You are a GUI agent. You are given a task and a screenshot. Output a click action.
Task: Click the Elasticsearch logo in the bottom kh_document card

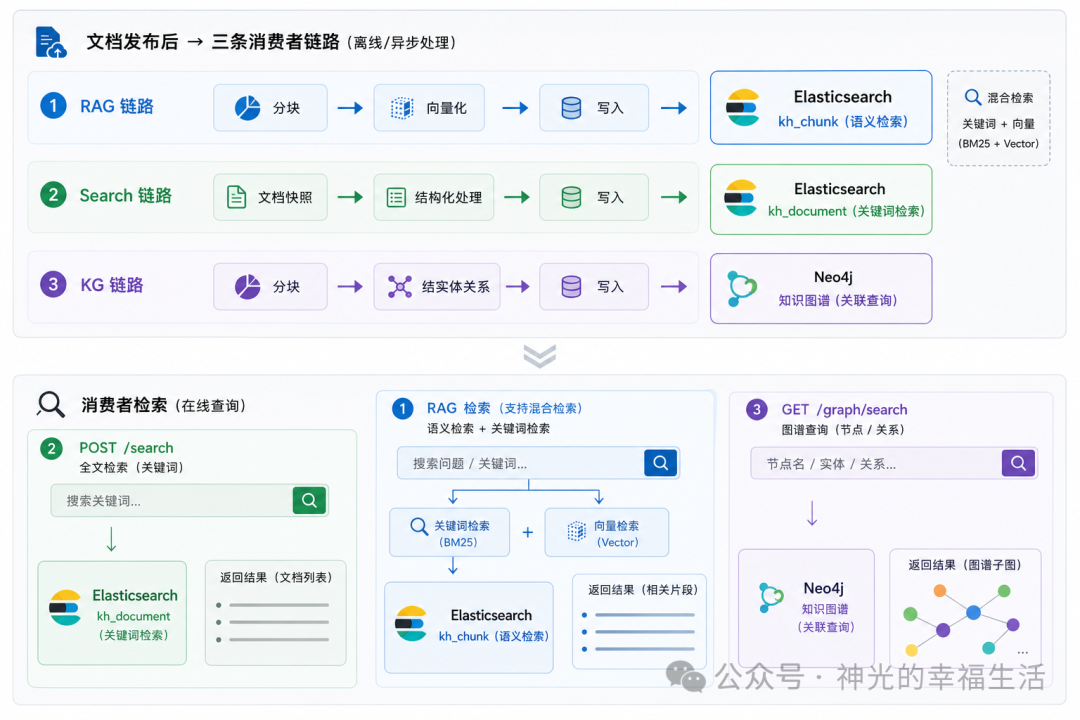pyautogui.click(x=65, y=608)
